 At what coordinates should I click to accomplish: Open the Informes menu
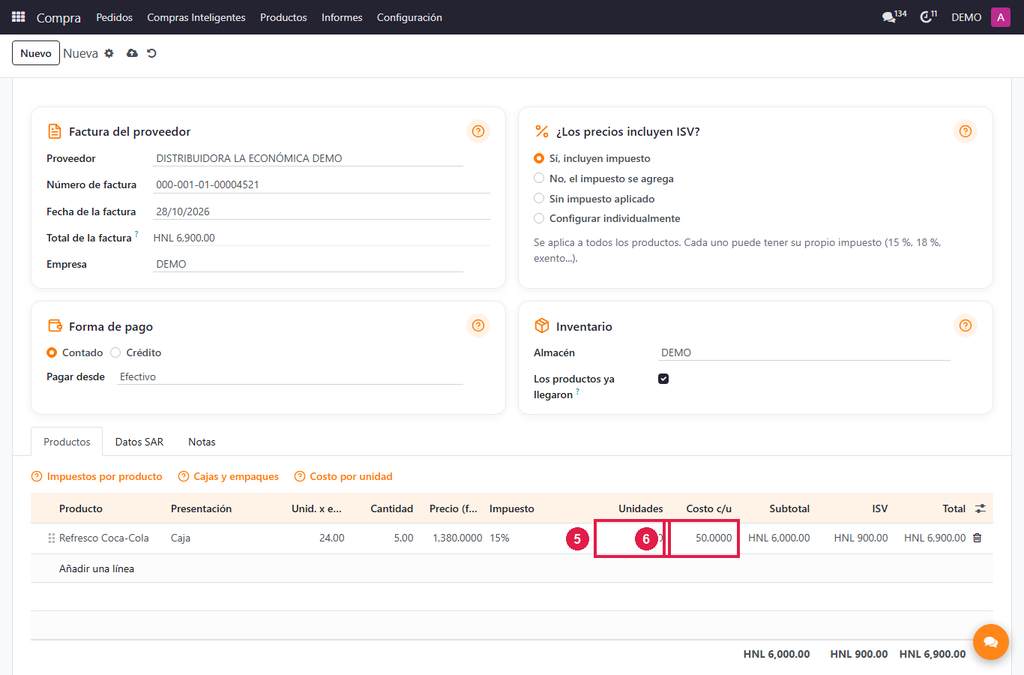342,17
